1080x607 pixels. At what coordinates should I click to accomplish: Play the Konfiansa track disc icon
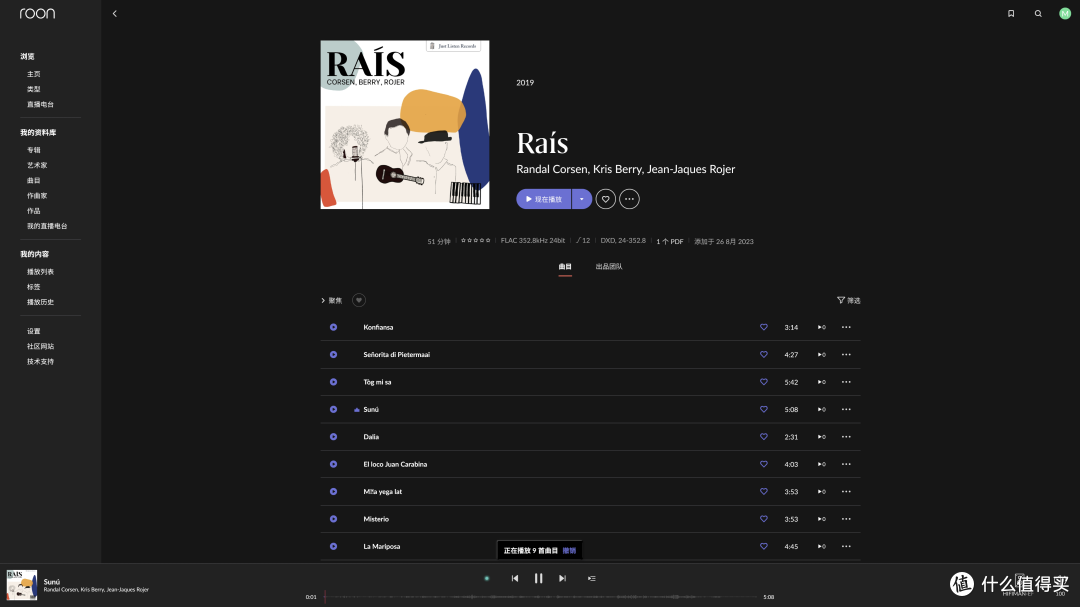(333, 327)
